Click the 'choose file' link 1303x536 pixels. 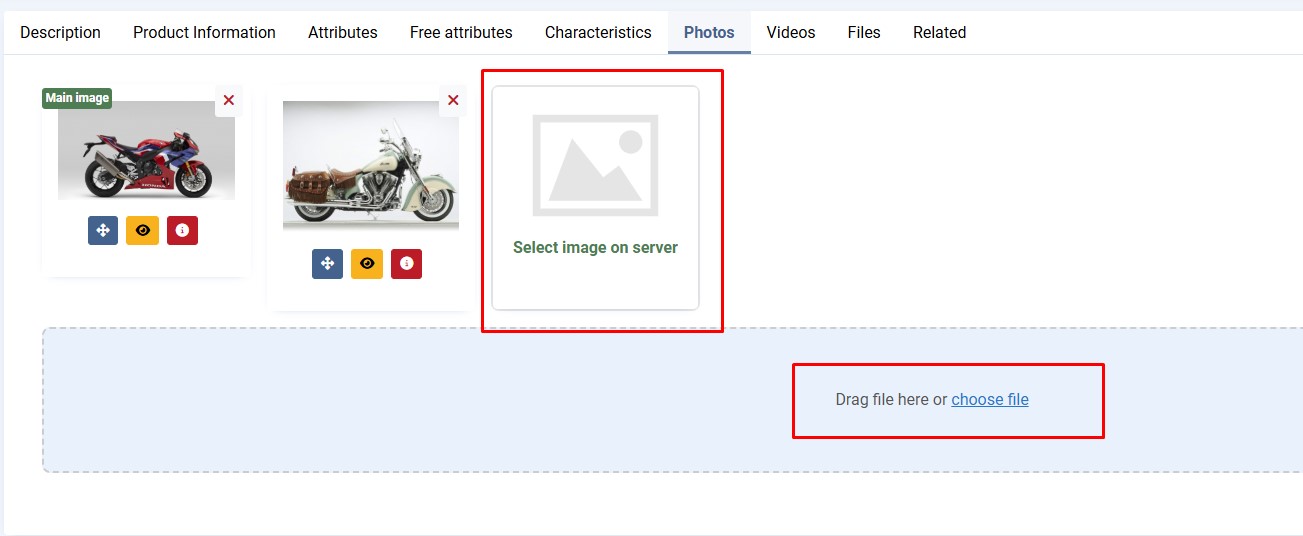click(990, 400)
